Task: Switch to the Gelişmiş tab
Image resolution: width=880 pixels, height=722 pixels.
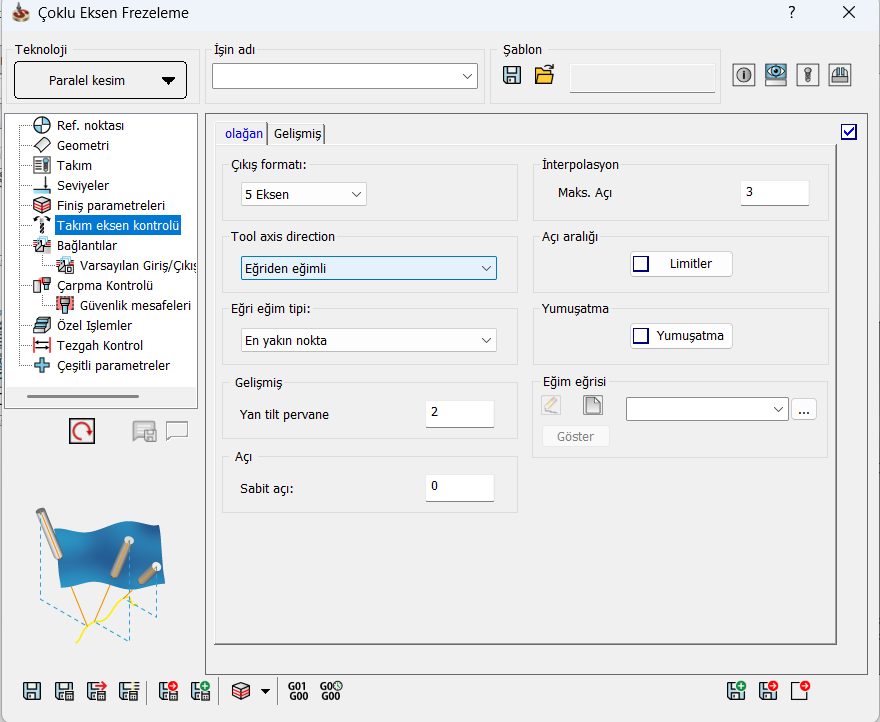Action: pos(297,134)
